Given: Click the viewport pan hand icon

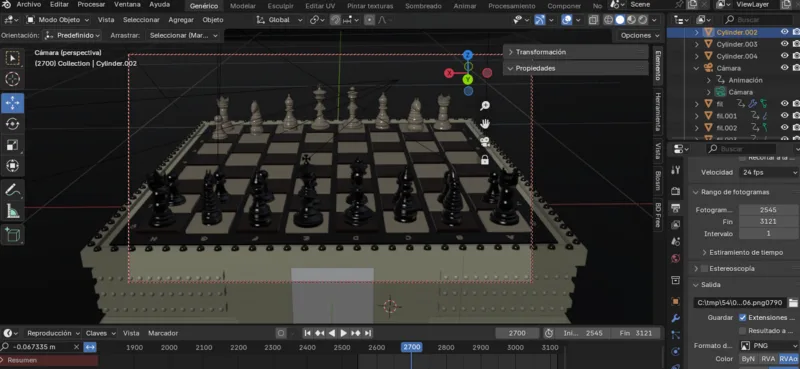Looking at the screenshot, I should (x=485, y=124).
